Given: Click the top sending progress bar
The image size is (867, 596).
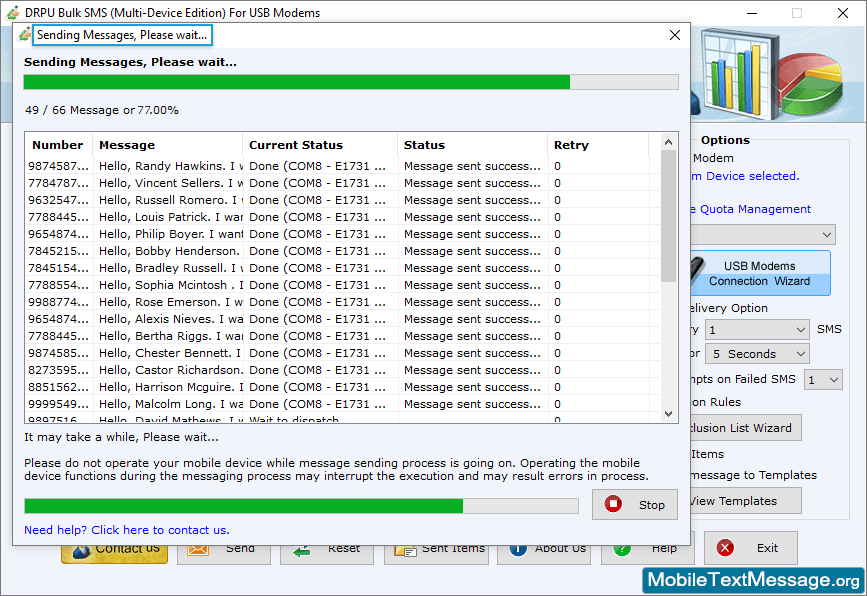Looking at the screenshot, I should [351, 82].
